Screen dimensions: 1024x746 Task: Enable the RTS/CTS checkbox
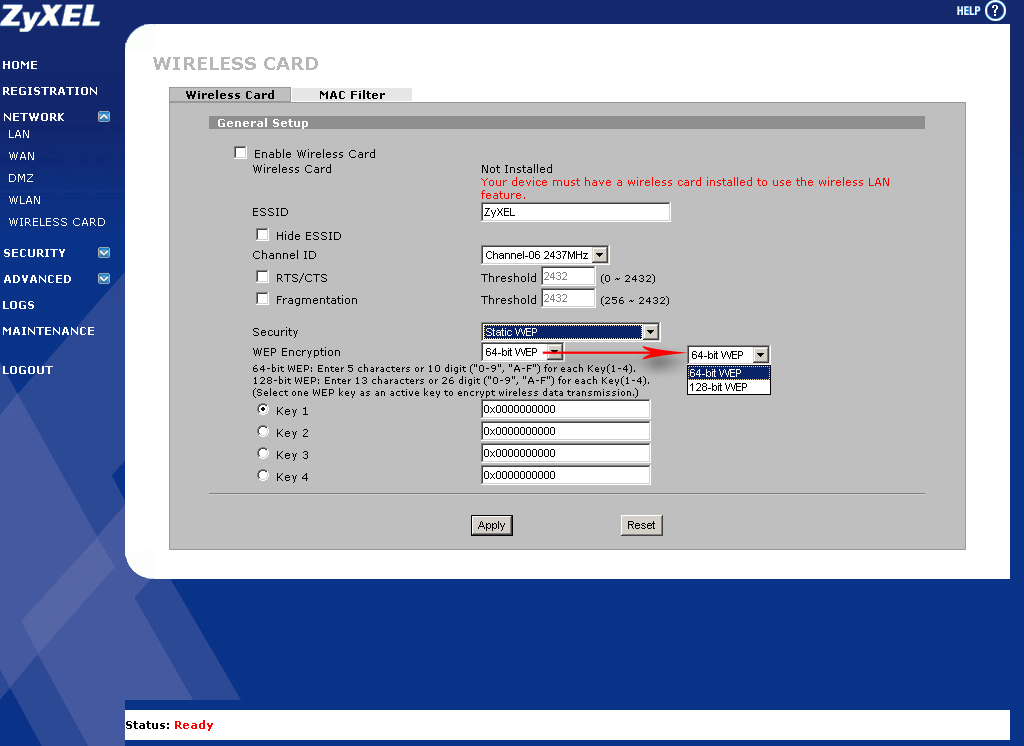point(262,276)
